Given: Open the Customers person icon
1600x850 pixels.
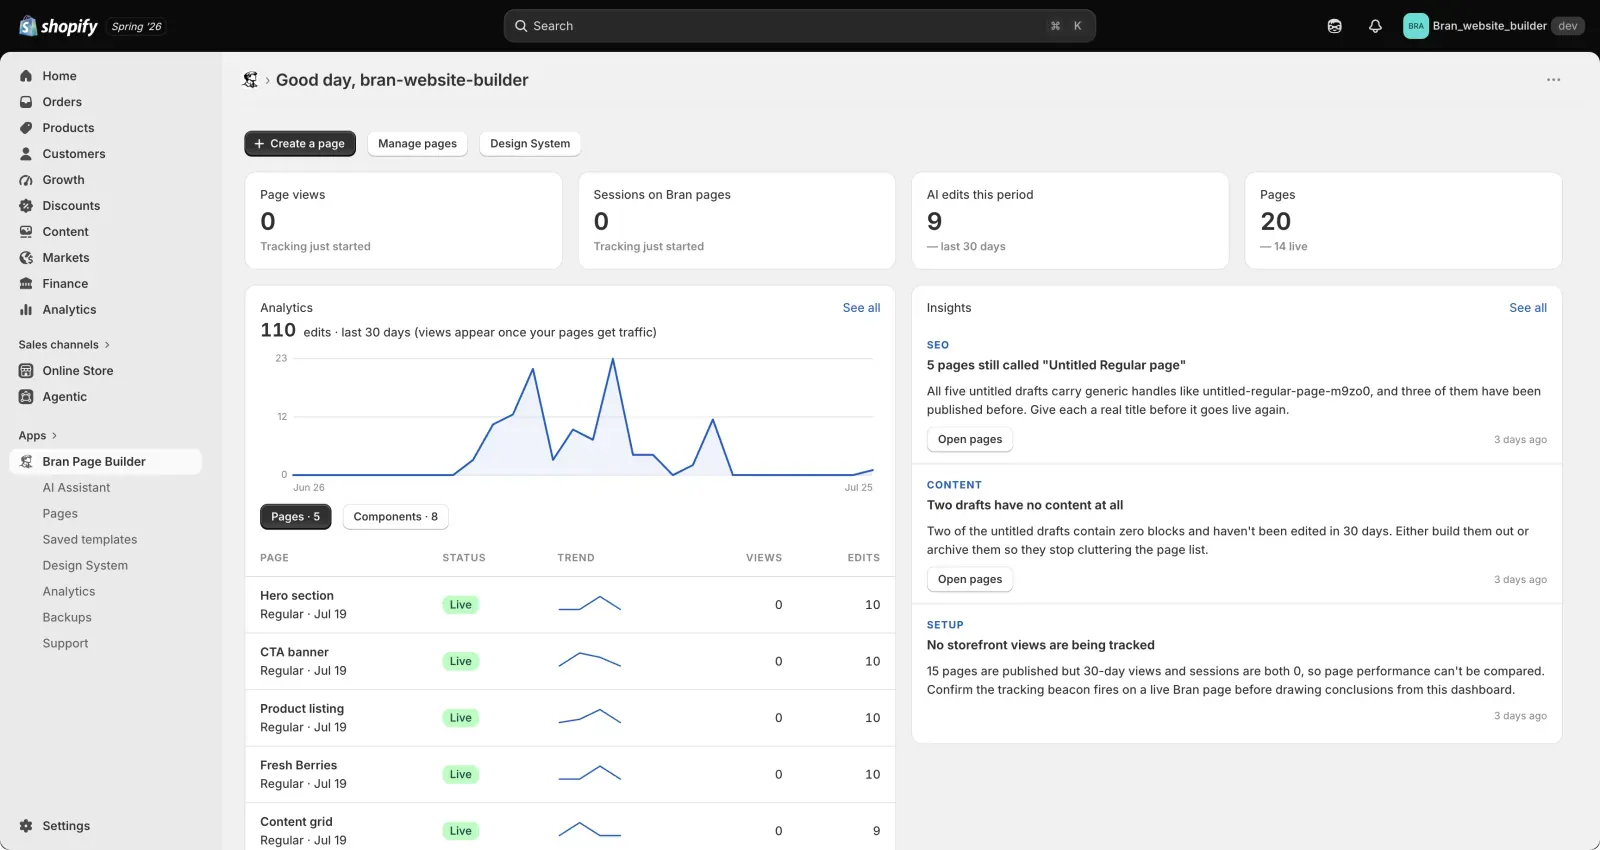Looking at the screenshot, I should click(26, 154).
